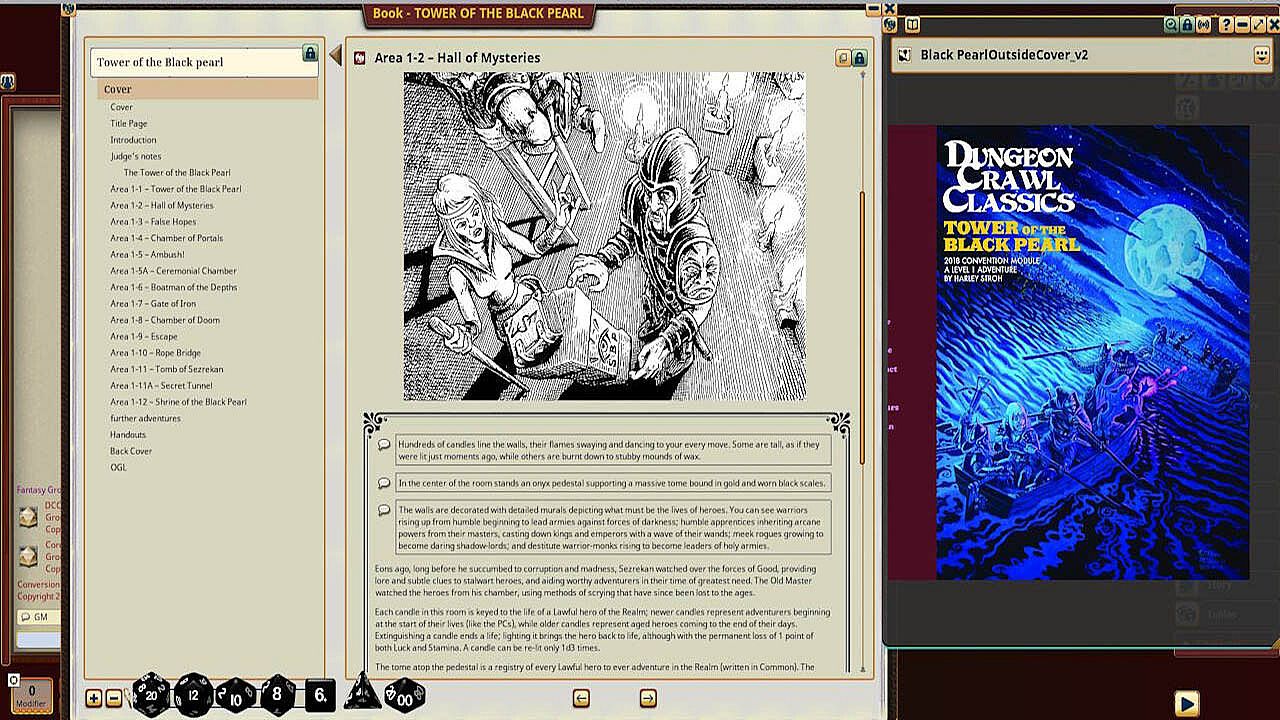Open The Tower of the Black Pearl entry
The height and width of the screenshot is (720, 1280).
pyautogui.click(x=177, y=172)
